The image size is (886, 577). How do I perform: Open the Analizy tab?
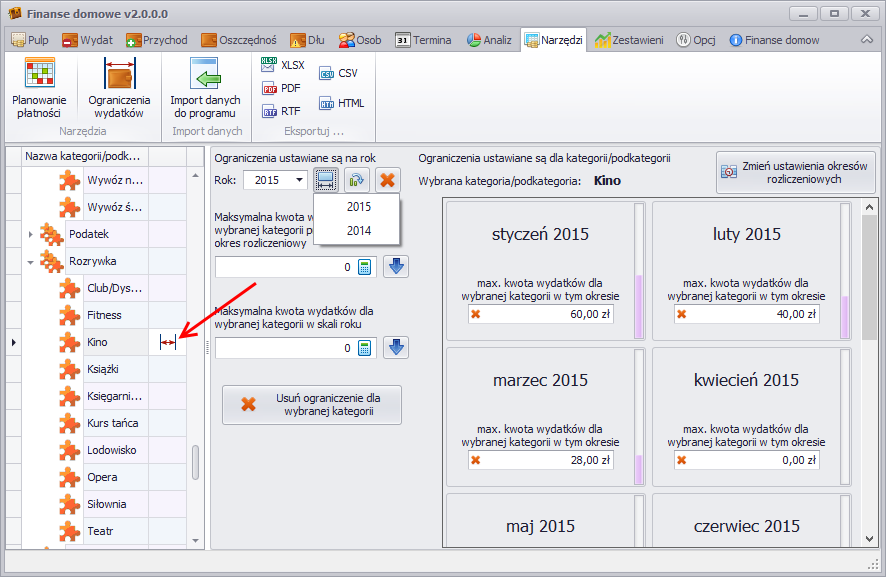click(x=488, y=40)
